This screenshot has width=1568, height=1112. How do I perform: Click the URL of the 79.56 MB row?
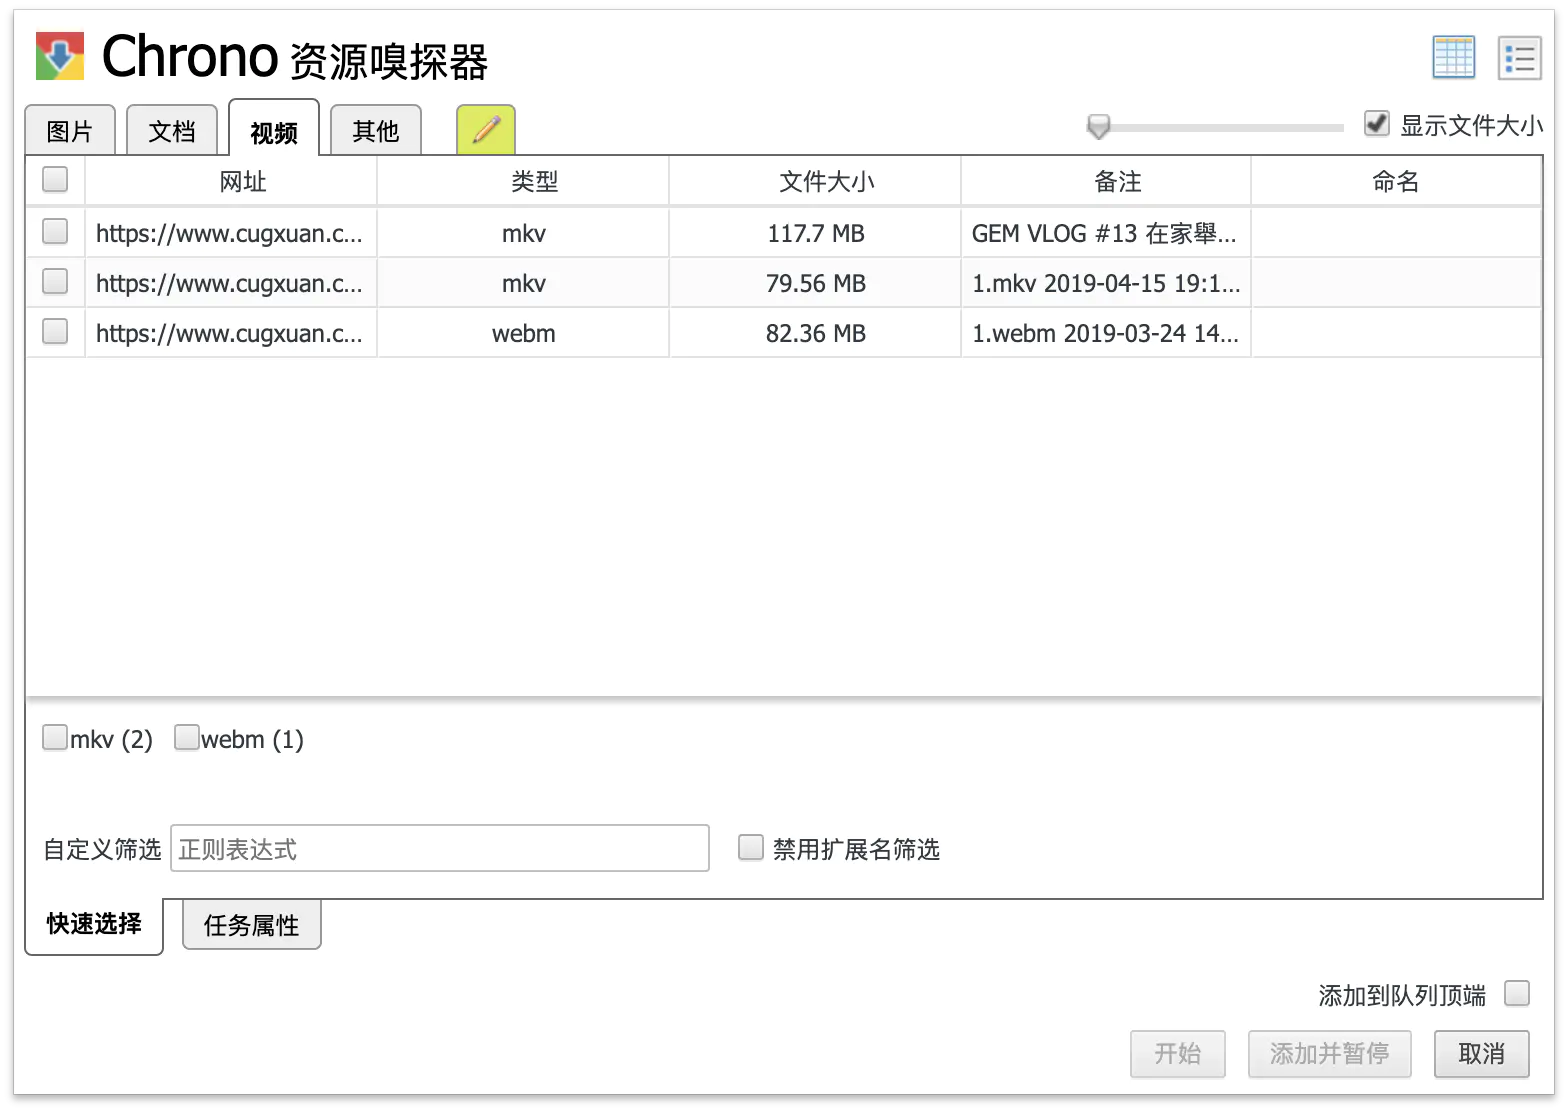pos(230,284)
